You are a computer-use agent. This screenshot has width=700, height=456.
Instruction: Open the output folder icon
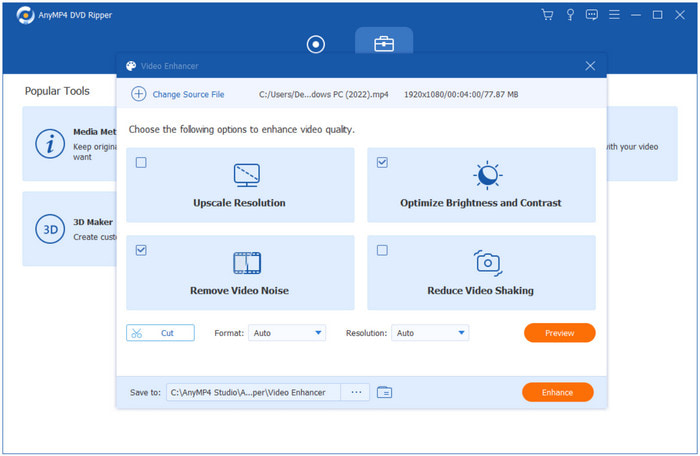coord(384,392)
